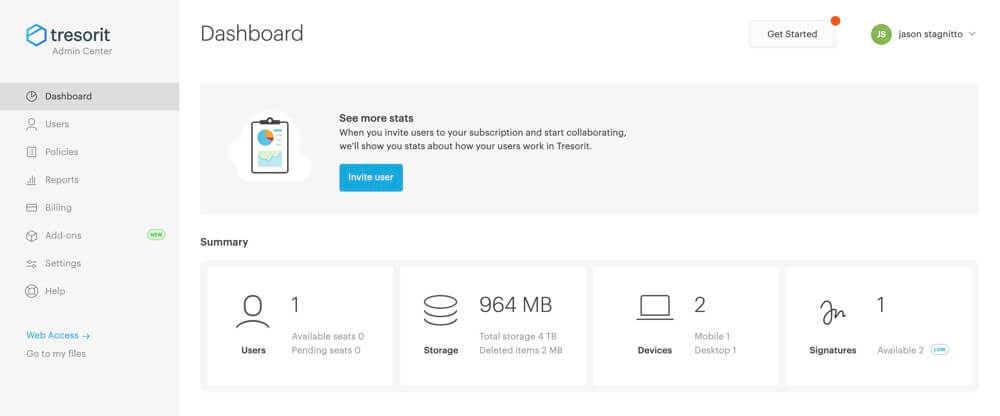The height and width of the screenshot is (416, 1000).
Task: Click the Billing card icon in sidebar
Action: pyautogui.click(x=31, y=207)
